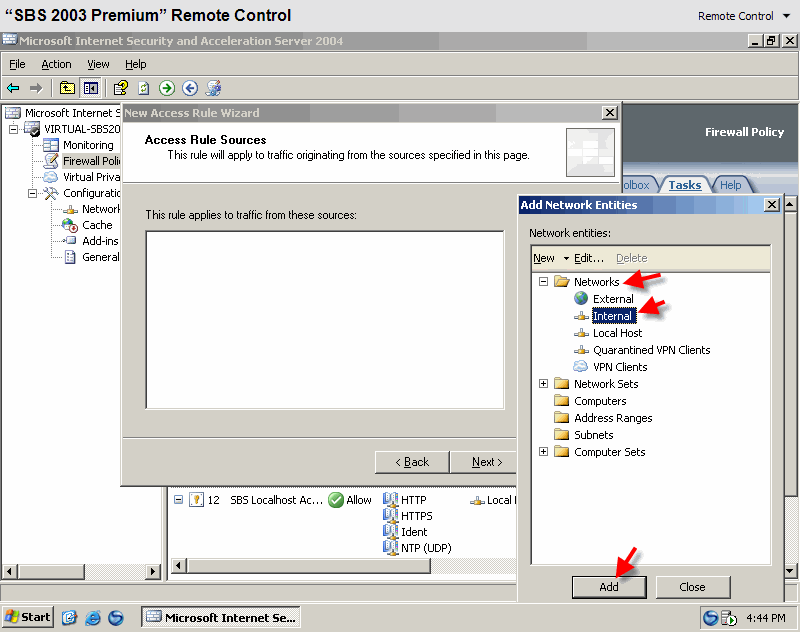Open the File menu
Screen dimensions: 800x632
(x=17, y=64)
